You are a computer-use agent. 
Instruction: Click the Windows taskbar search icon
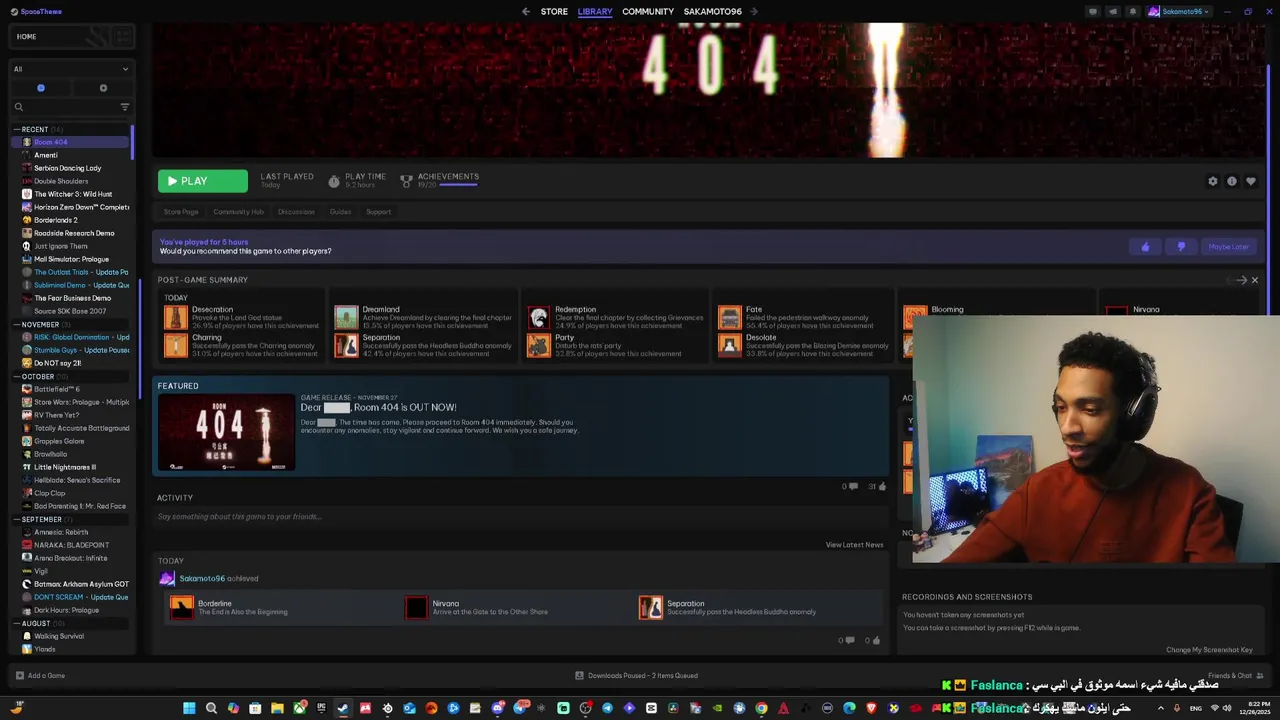211,708
